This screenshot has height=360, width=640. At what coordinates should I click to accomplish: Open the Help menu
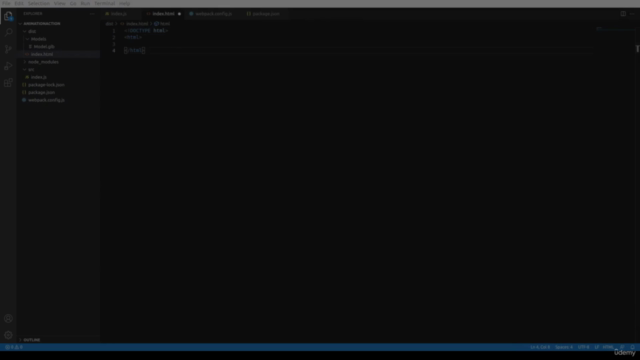pos(124,3)
